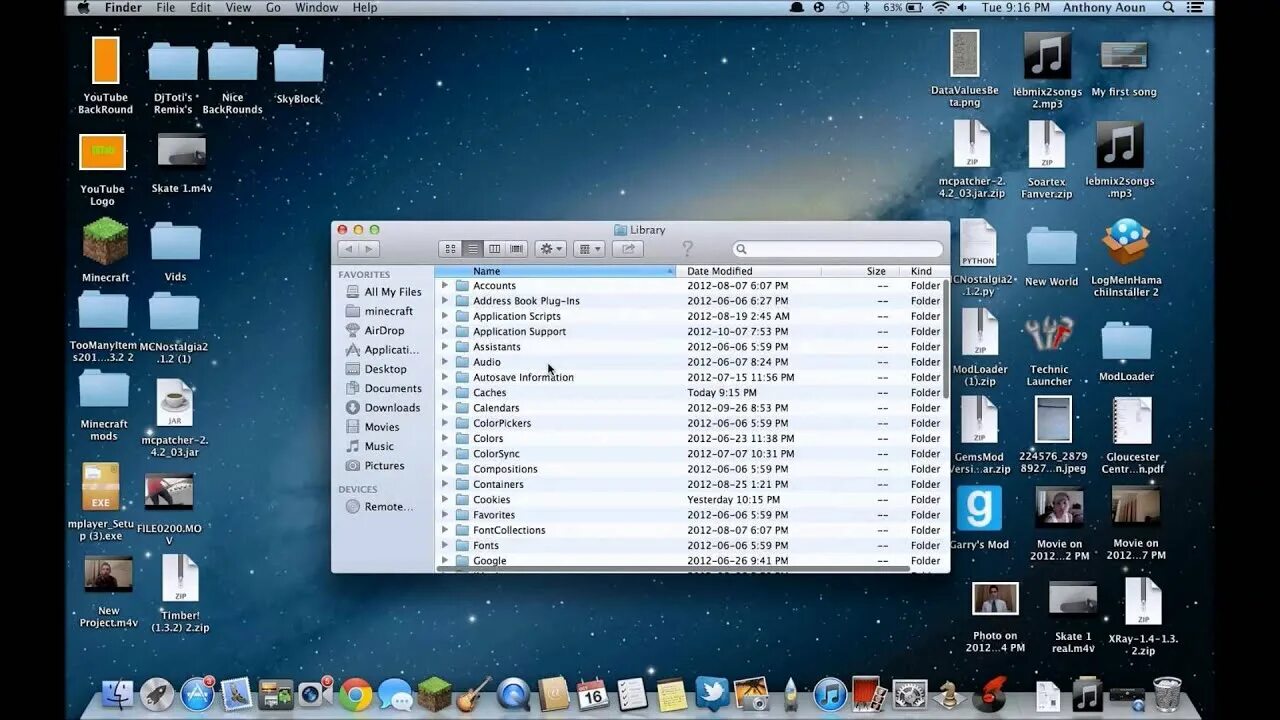This screenshot has width=1280, height=720.
Task: Click the Finder back arrow button
Action: click(348, 249)
